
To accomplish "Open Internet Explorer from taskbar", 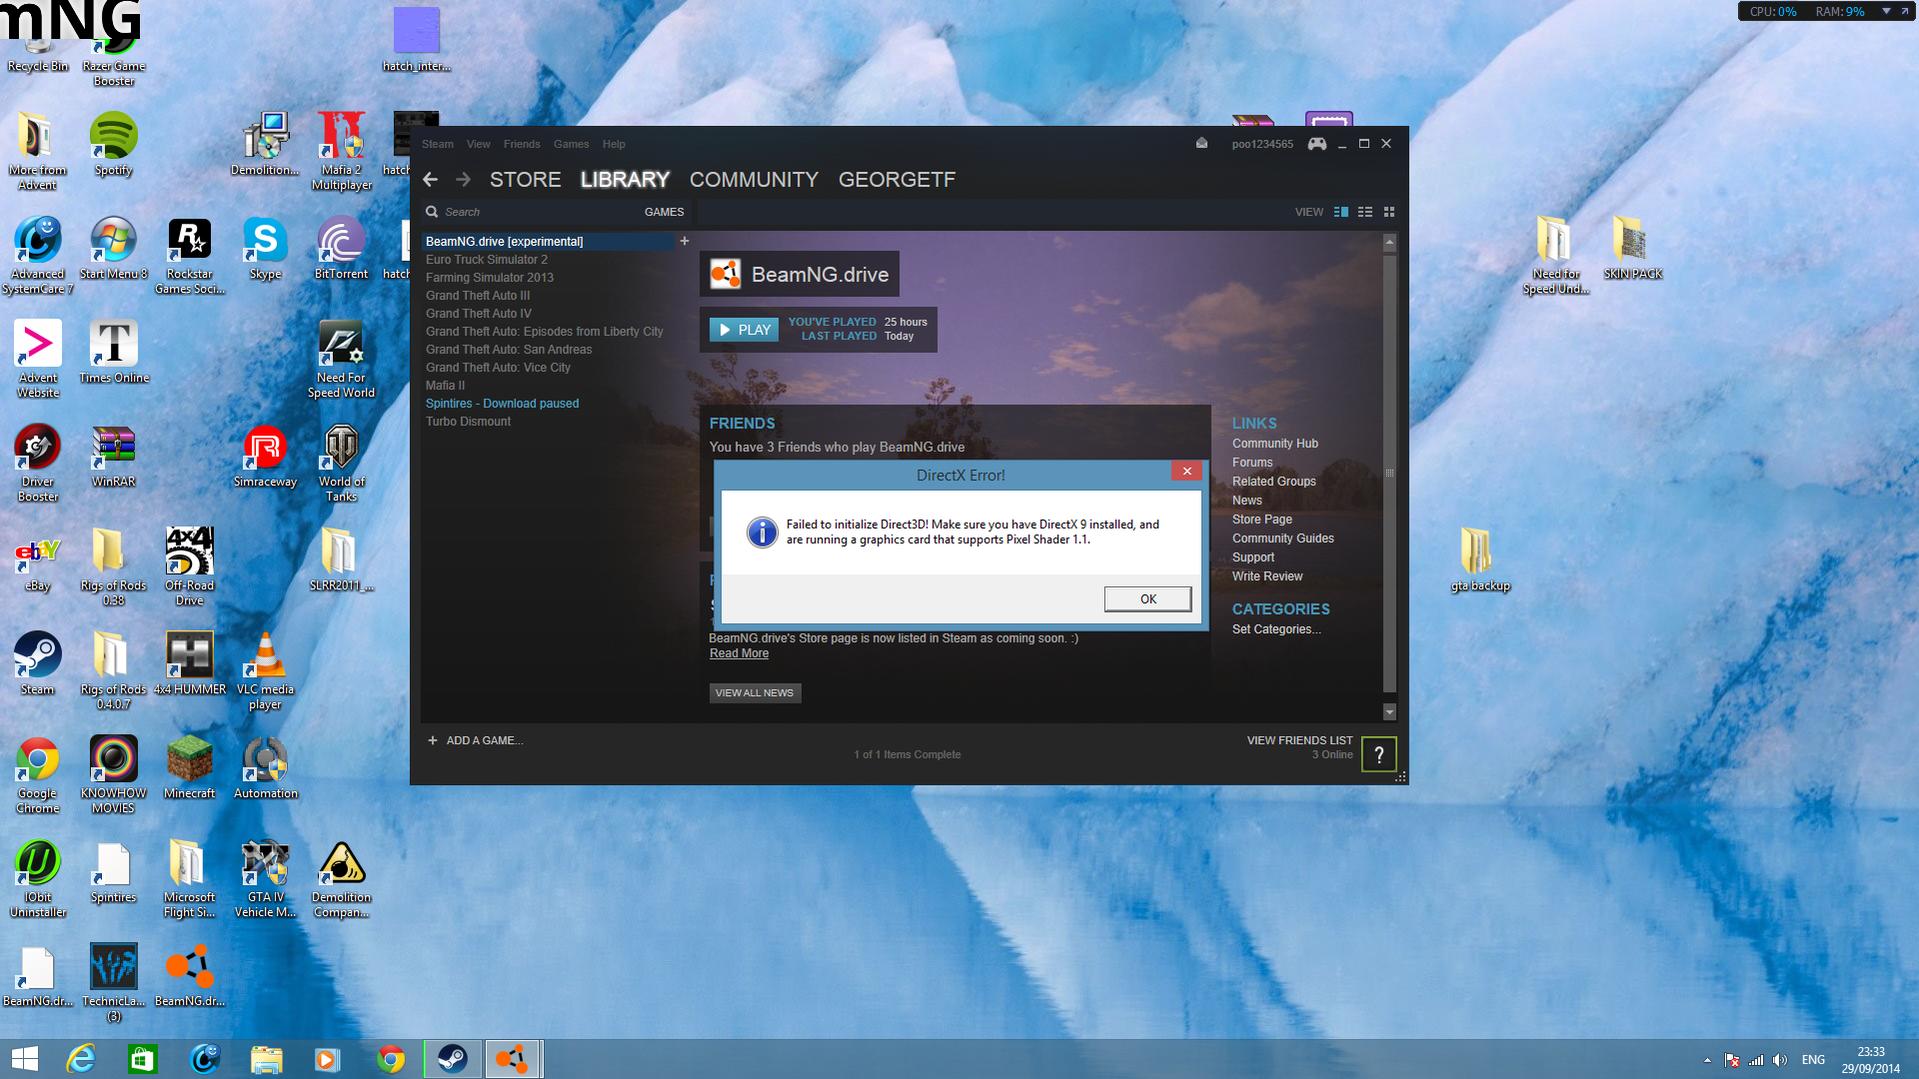I will pos(80,1059).
